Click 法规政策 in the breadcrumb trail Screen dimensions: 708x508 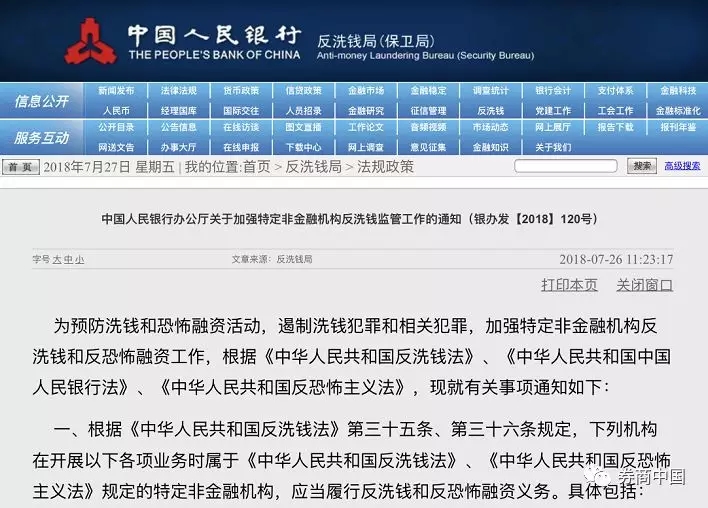385,167
